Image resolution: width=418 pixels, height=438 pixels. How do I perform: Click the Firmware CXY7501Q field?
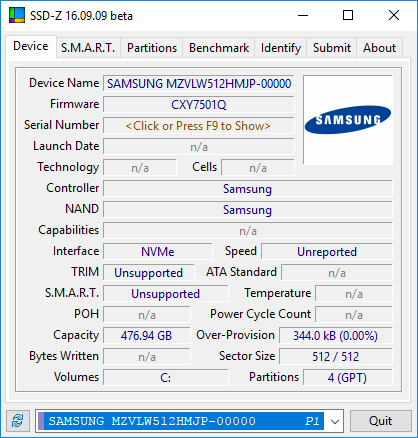(199, 105)
